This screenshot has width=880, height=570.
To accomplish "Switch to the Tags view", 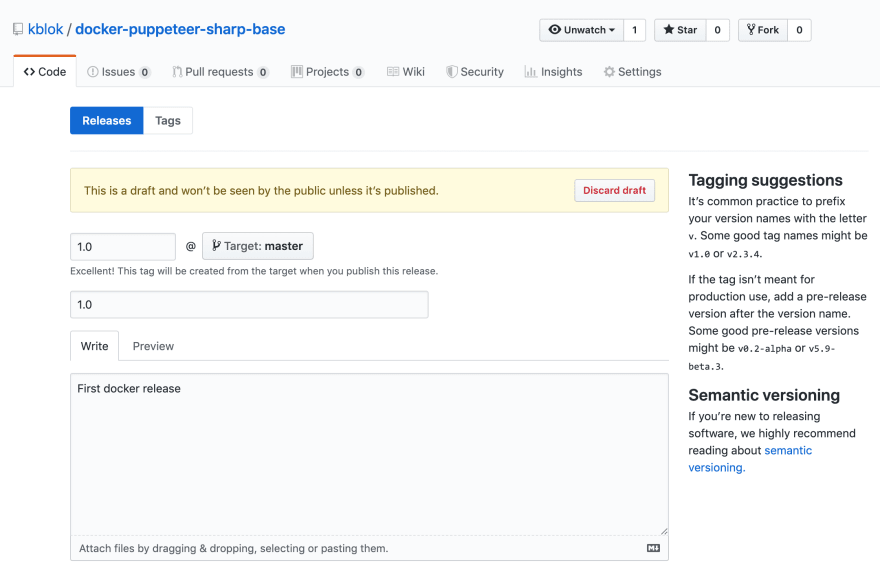I will [168, 121].
